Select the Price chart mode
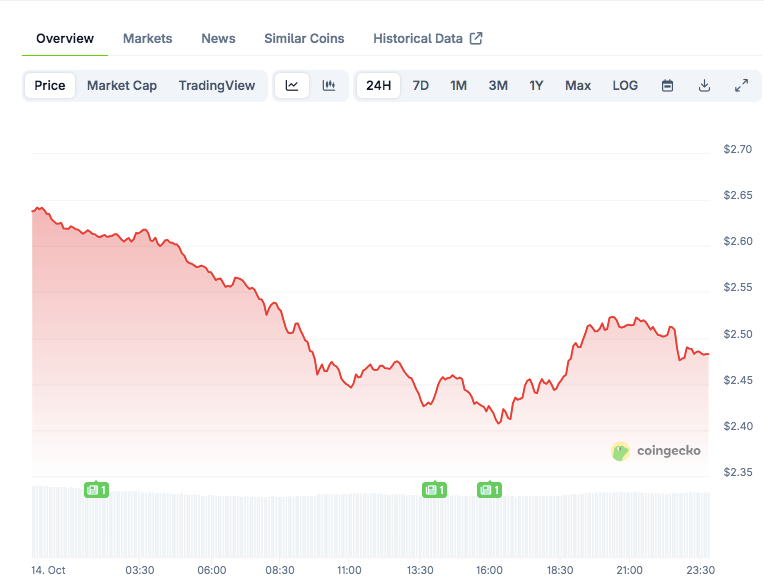Screen dimensions: 764x583 50,86
